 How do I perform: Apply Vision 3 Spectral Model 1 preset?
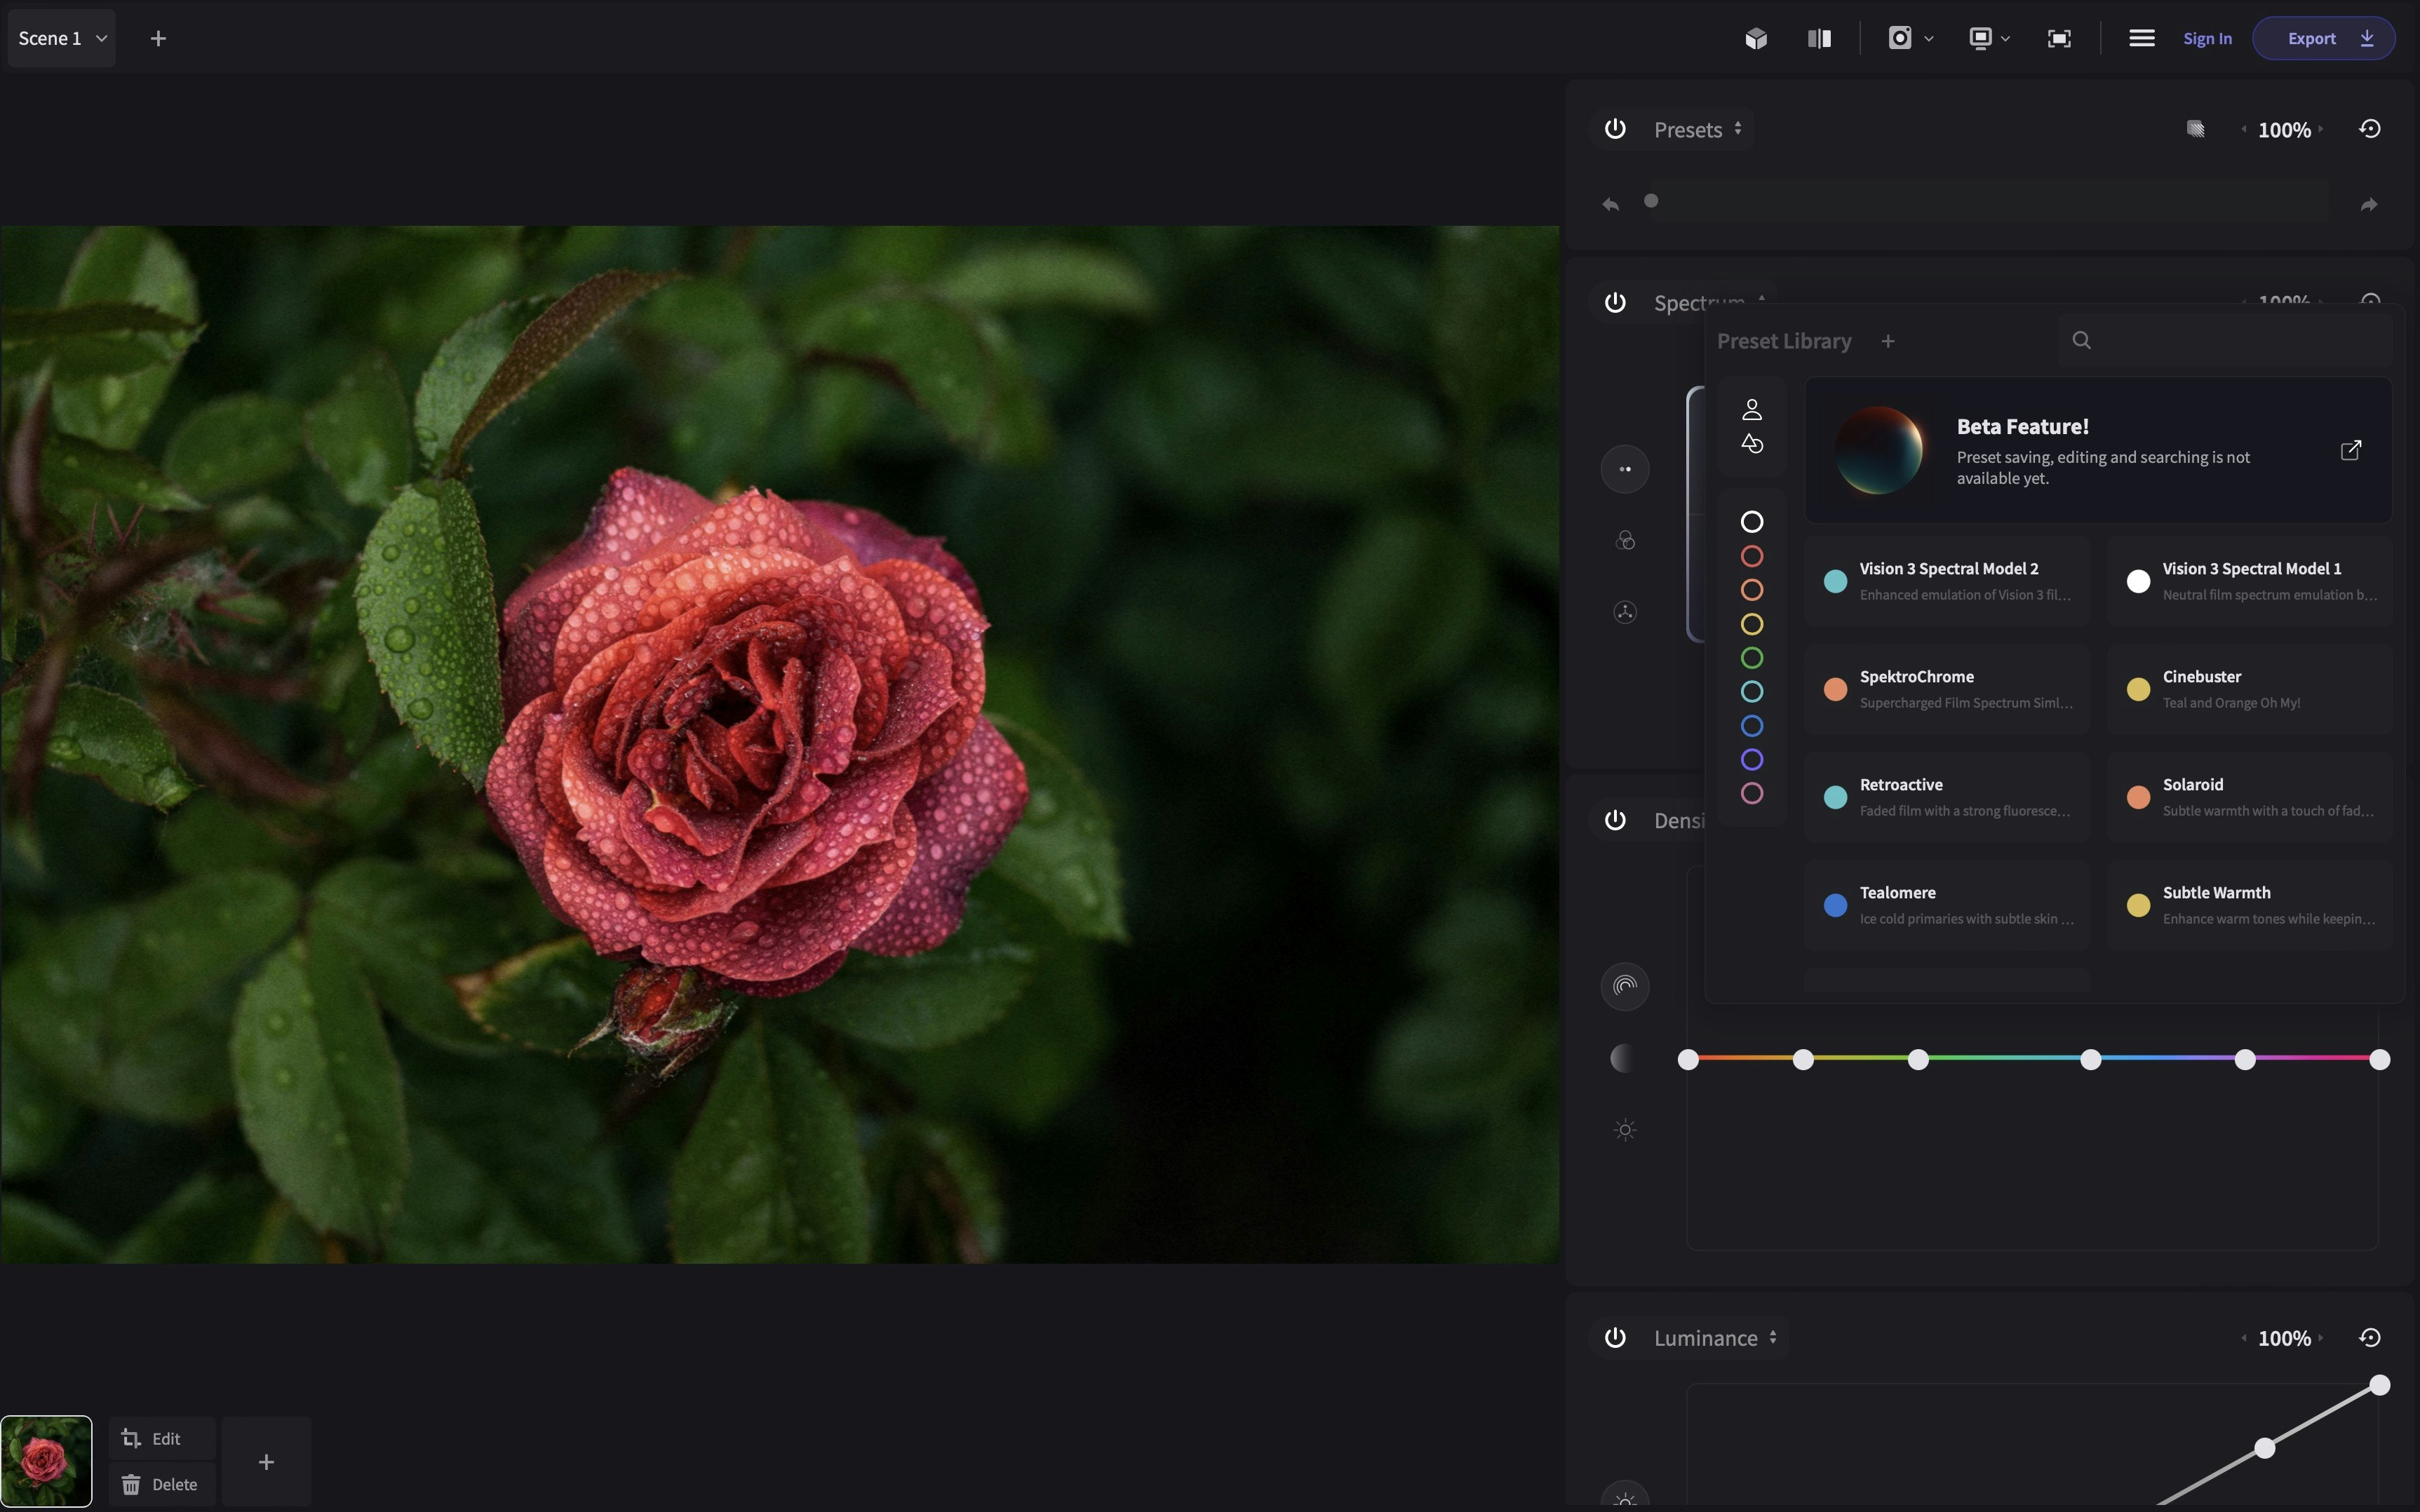pyautogui.click(x=2249, y=581)
